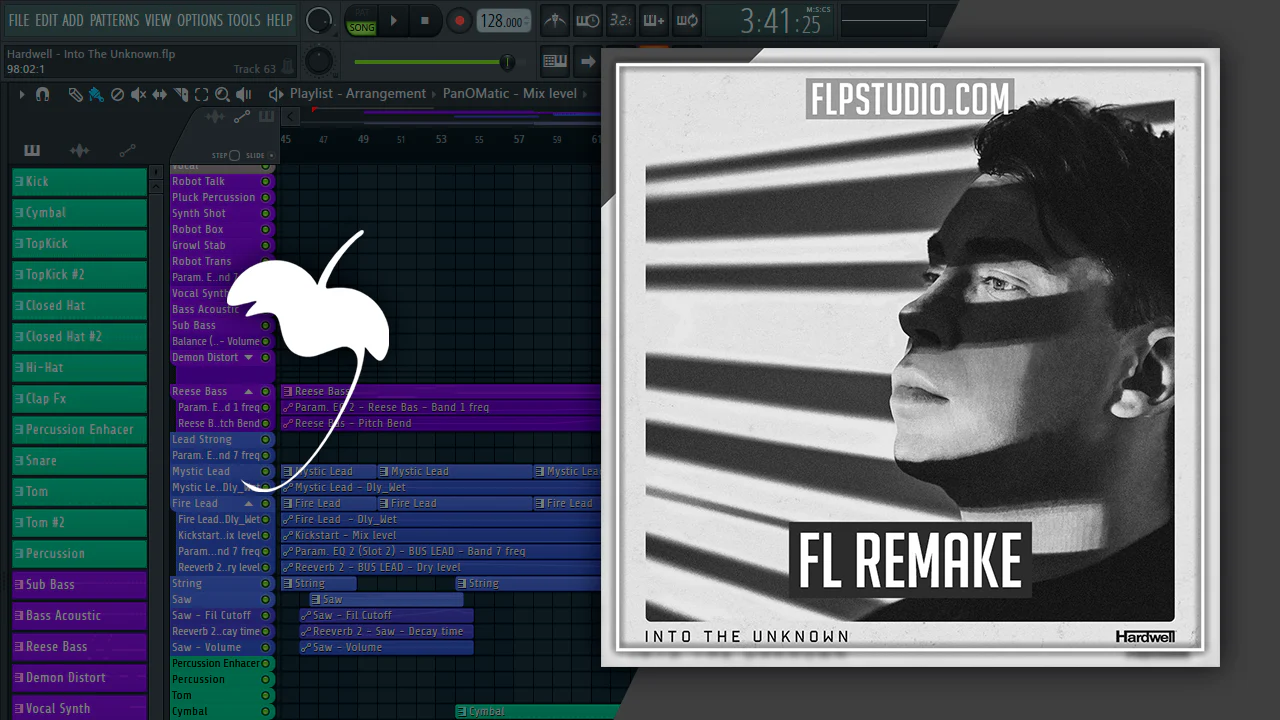
Task: Click the record button
Action: tap(459, 20)
